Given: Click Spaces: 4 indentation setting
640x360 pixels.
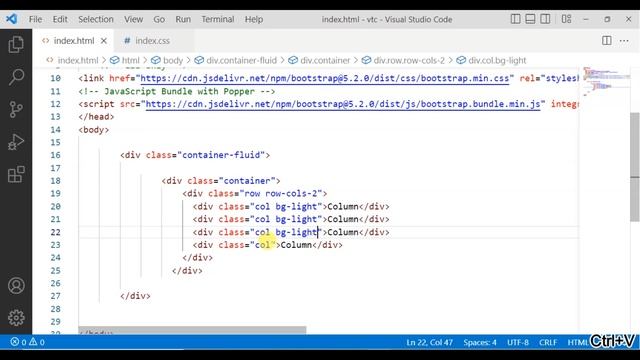Looking at the screenshot, I should pos(480,342).
